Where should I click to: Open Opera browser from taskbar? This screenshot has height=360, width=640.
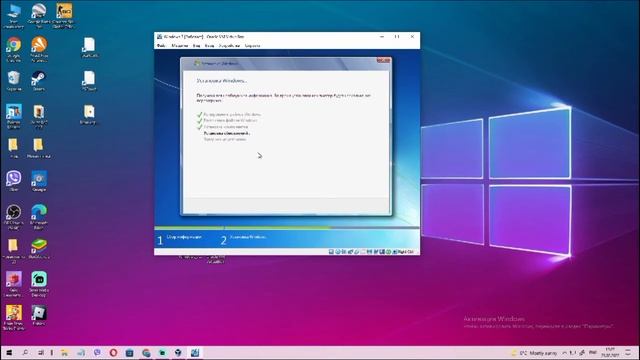113,353
